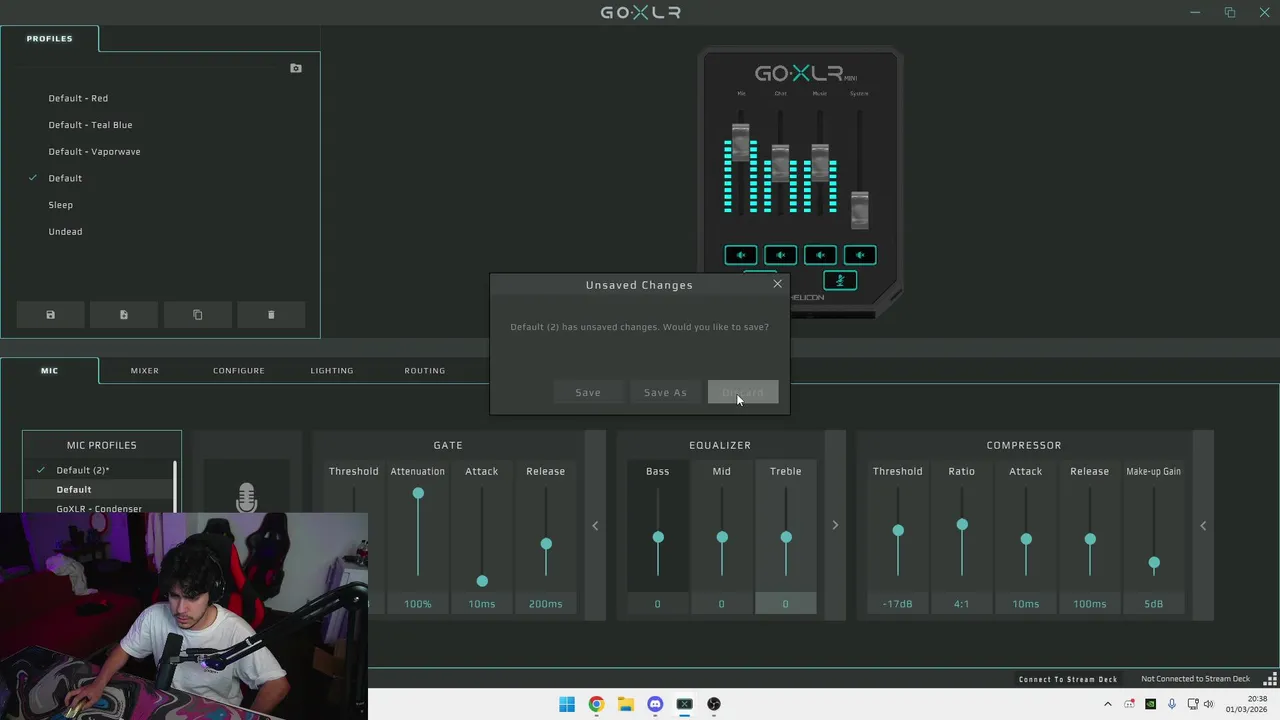Click the Chat fader on the device
1280x720 pixels.
point(780,162)
